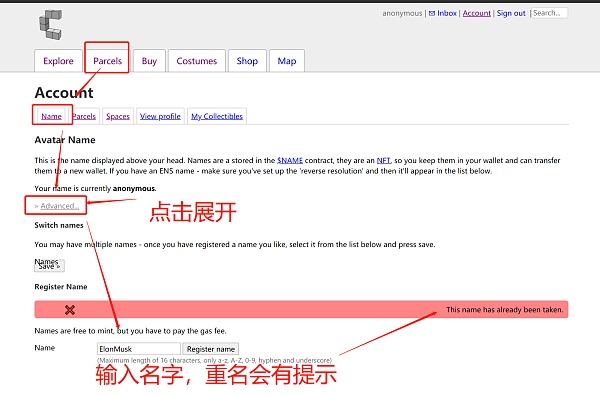Click the Account page heading
Image resolution: width=600 pixels, height=396 pixels.
pyautogui.click(x=64, y=93)
